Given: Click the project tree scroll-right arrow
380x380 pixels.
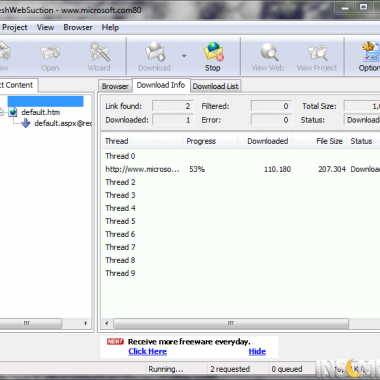Looking at the screenshot, I should pyautogui.click(x=85, y=323).
